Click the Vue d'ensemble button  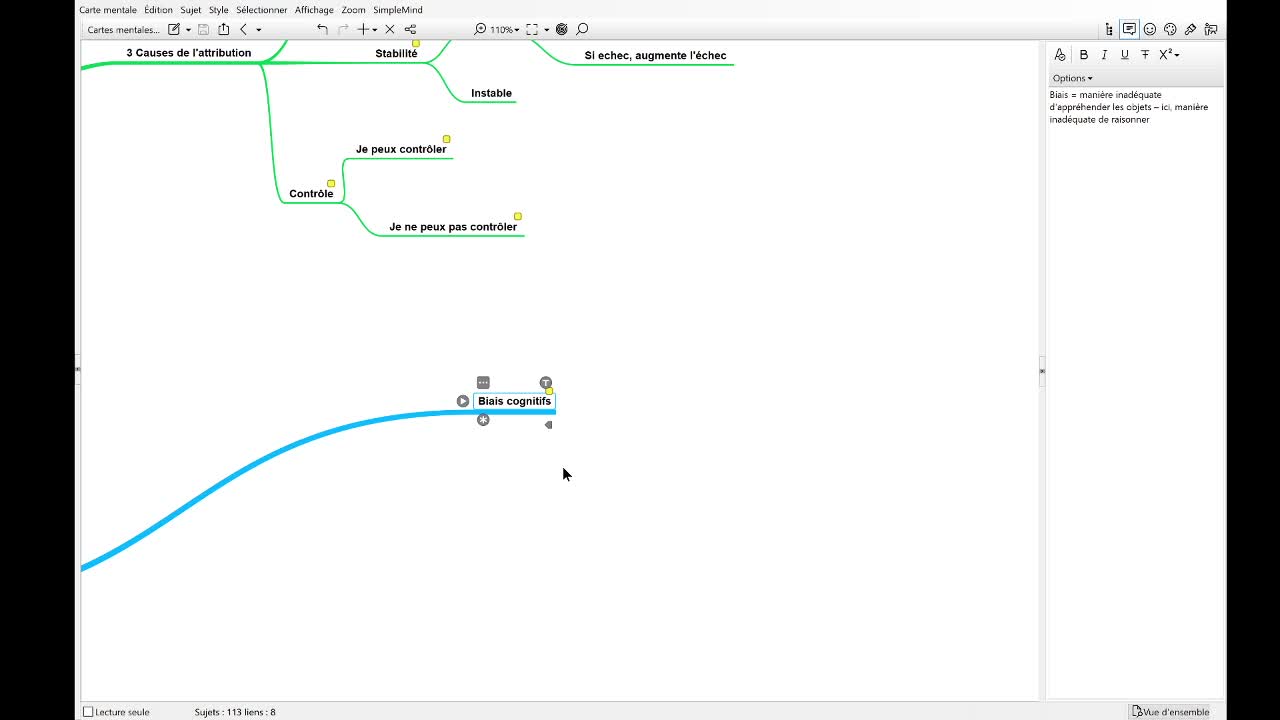[x=1170, y=712]
